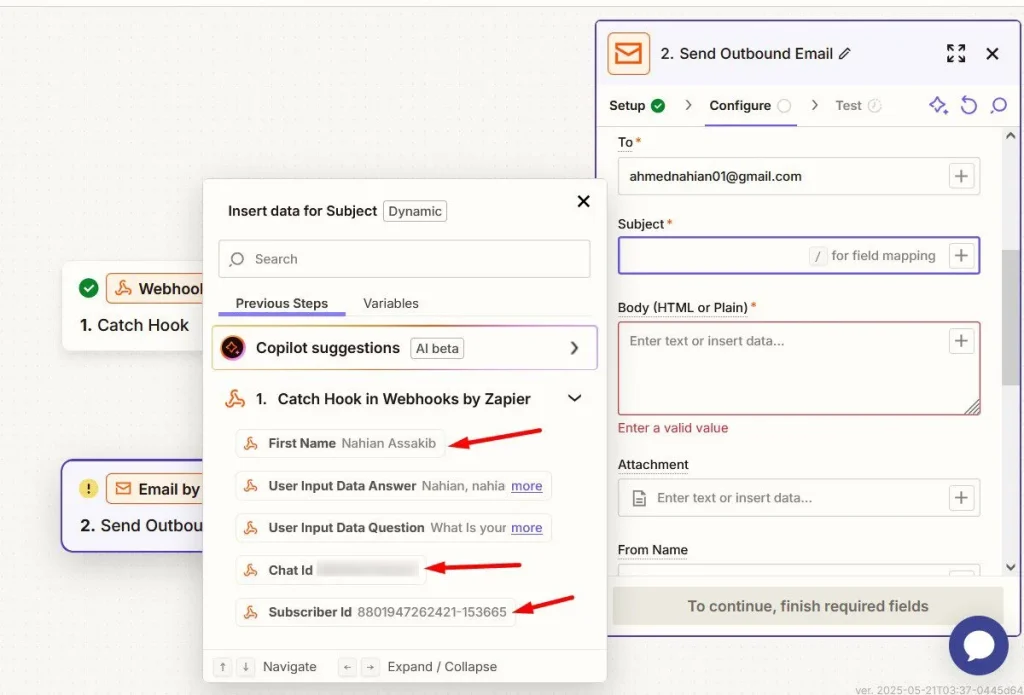Rename step using pencil edit icon
This screenshot has height=695, width=1024.
pos(845,54)
